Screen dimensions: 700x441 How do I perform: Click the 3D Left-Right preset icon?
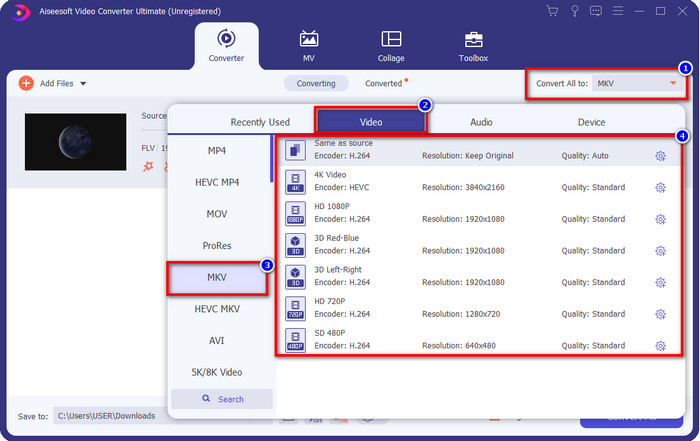(296, 277)
